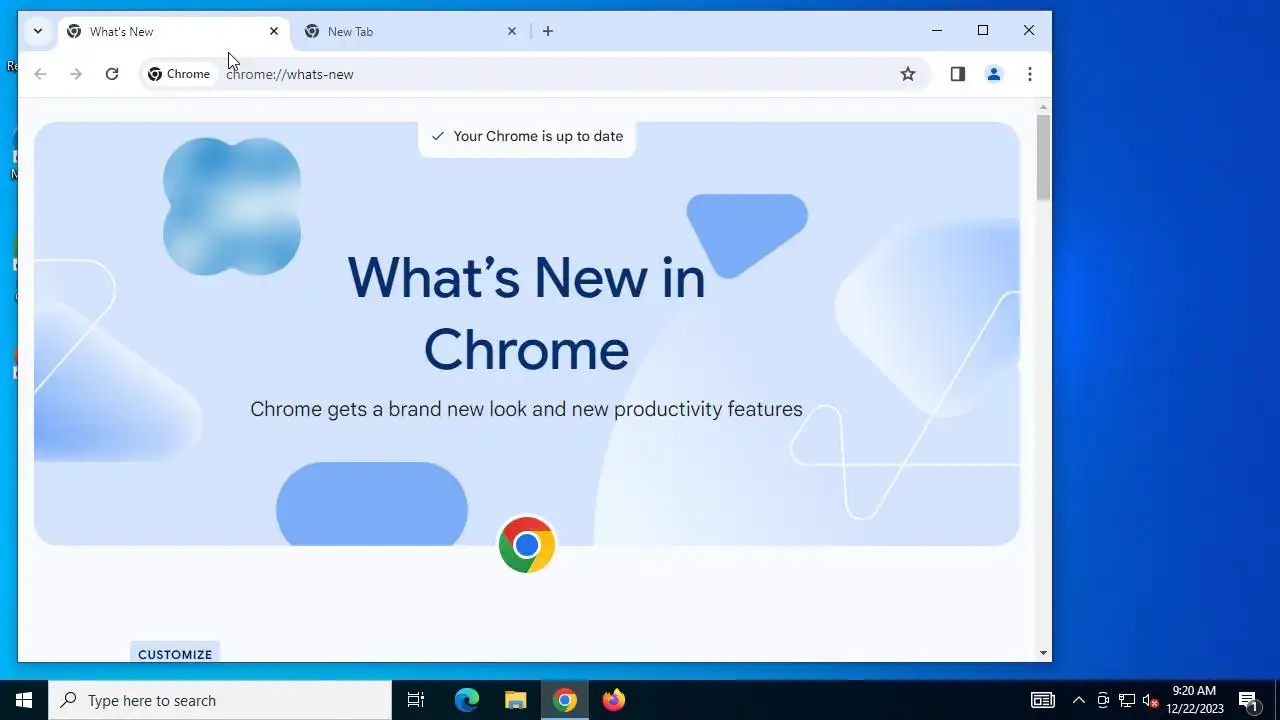Open the tab search dropdown arrow
This screenshot has height=720, width=1280.
click(x=38, y=31)
